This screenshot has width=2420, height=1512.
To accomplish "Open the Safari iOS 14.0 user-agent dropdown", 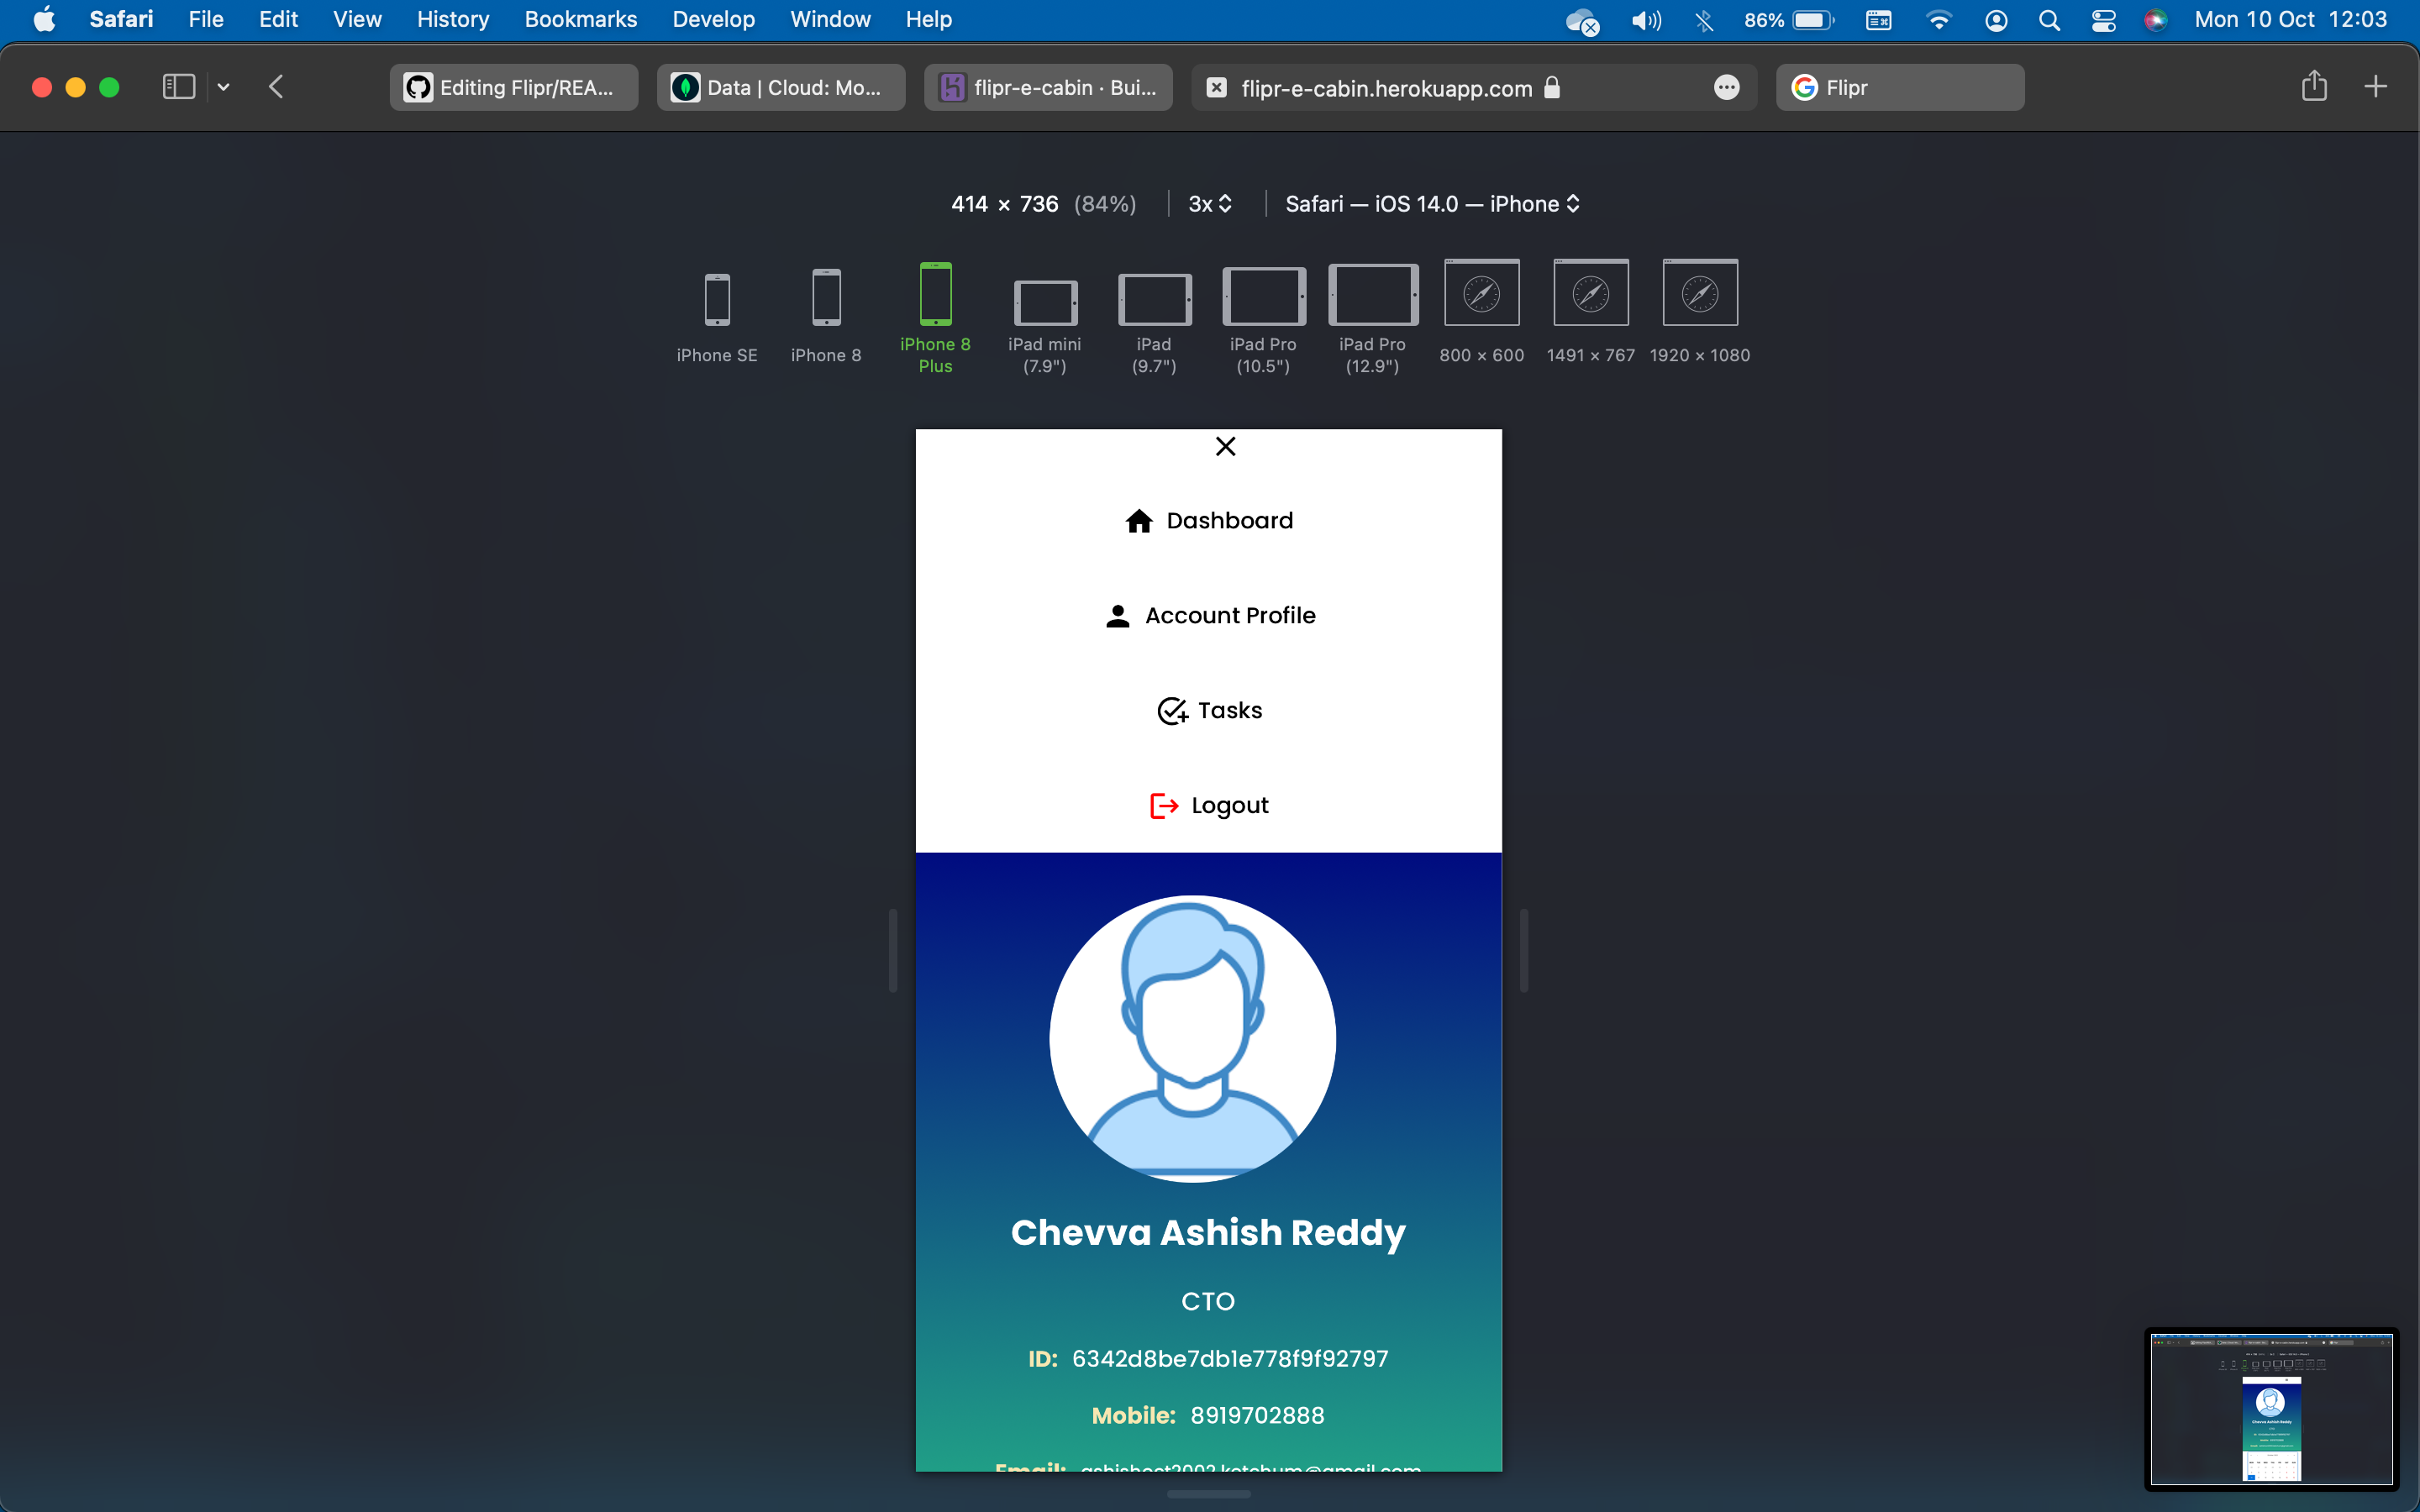I will 1431,204.
